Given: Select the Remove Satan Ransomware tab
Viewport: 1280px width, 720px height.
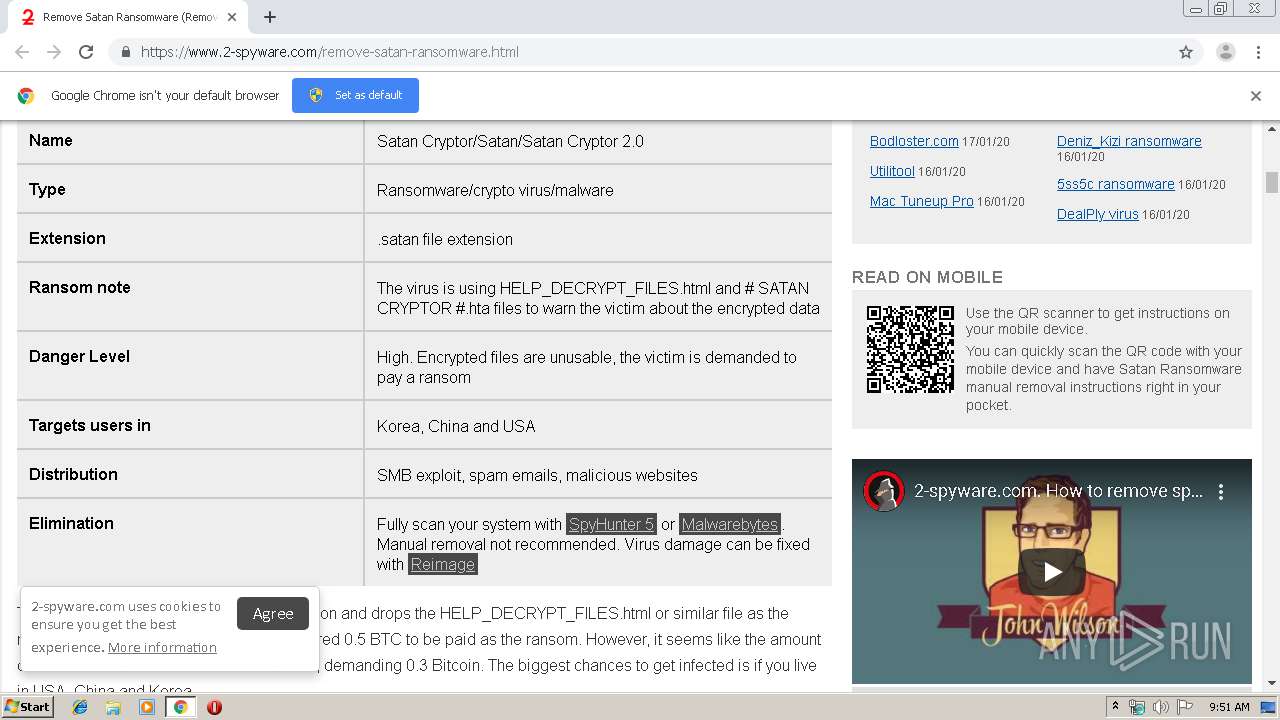Looking at the screenshot, I should [130, 17].
